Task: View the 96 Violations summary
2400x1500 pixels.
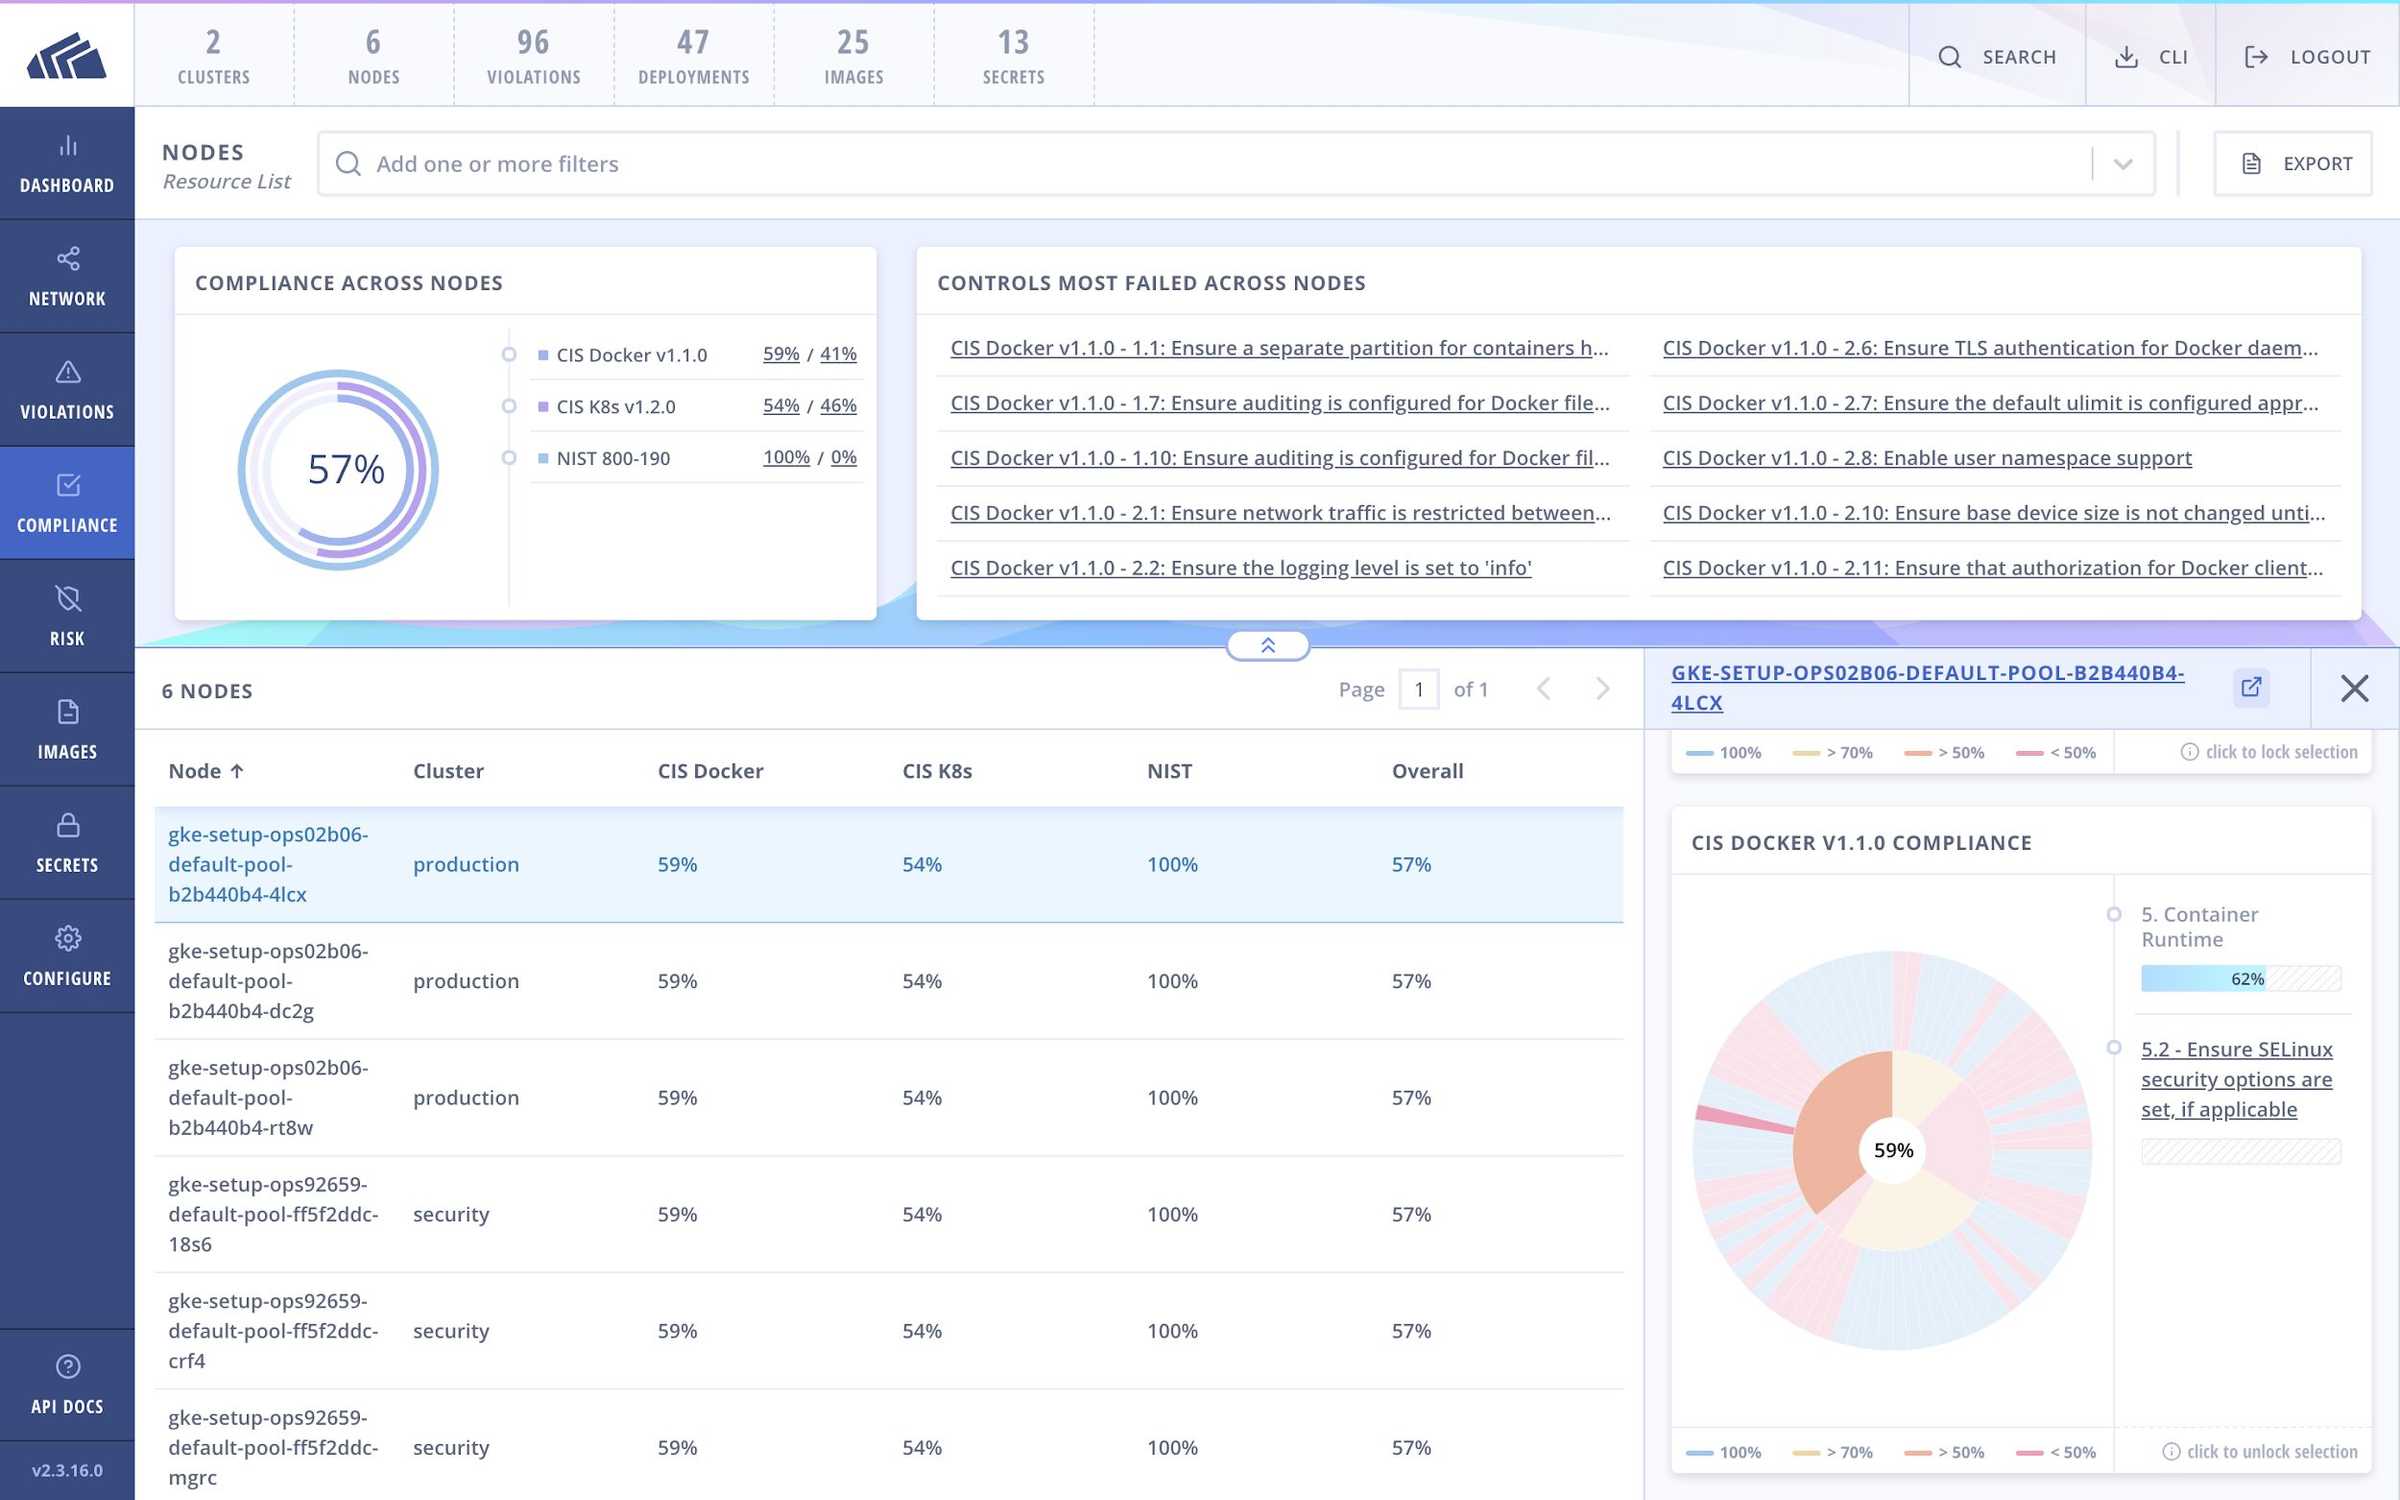Action: pyautogui.click(x=534, y=56)
